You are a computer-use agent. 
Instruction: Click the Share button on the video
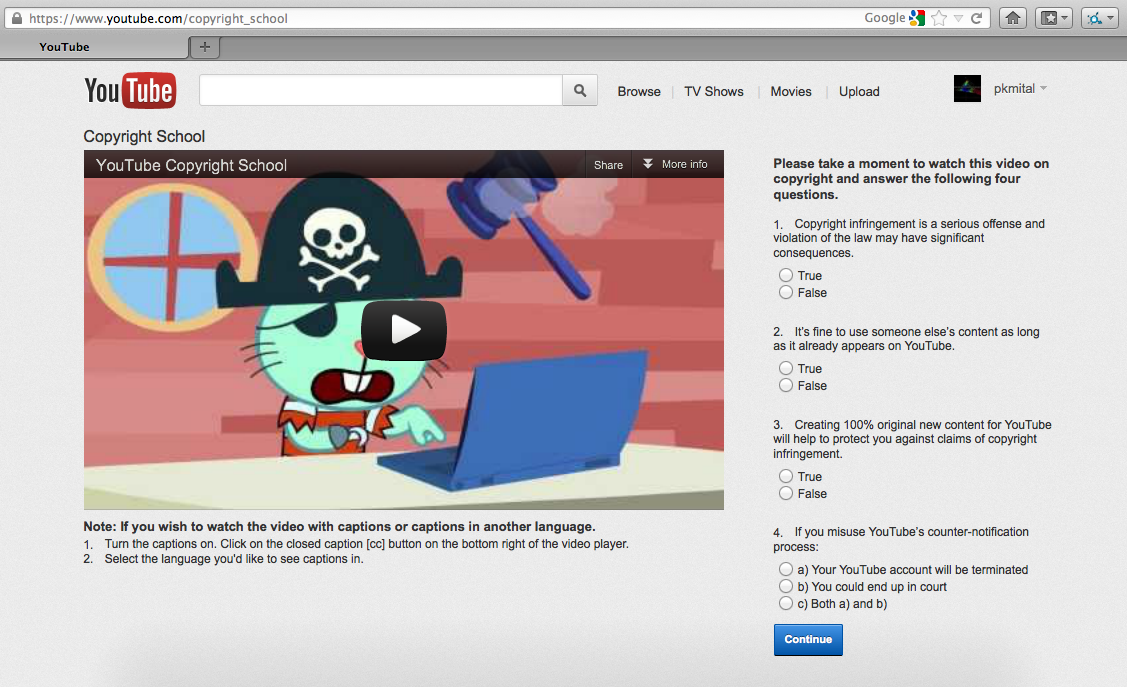click(608, 165)
